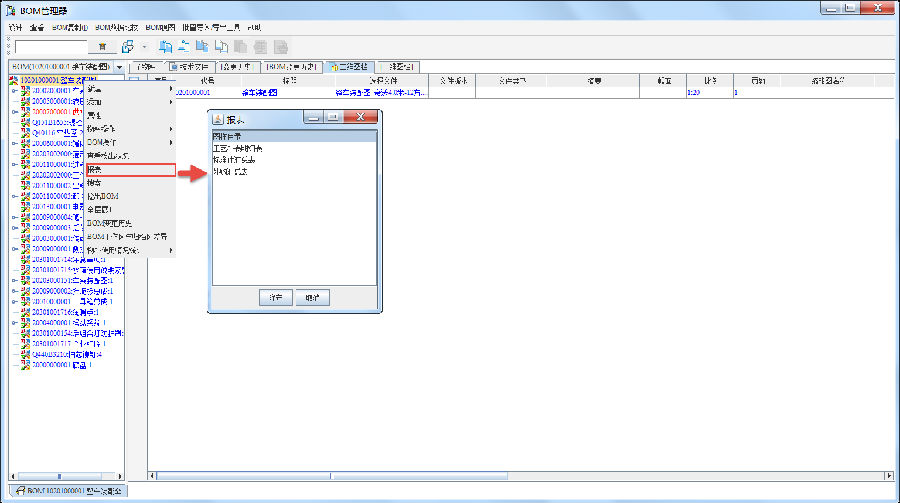Click the right cancel button in the 报表 dialog
Viewport: 900px width, 503px height.
(312, 297)
